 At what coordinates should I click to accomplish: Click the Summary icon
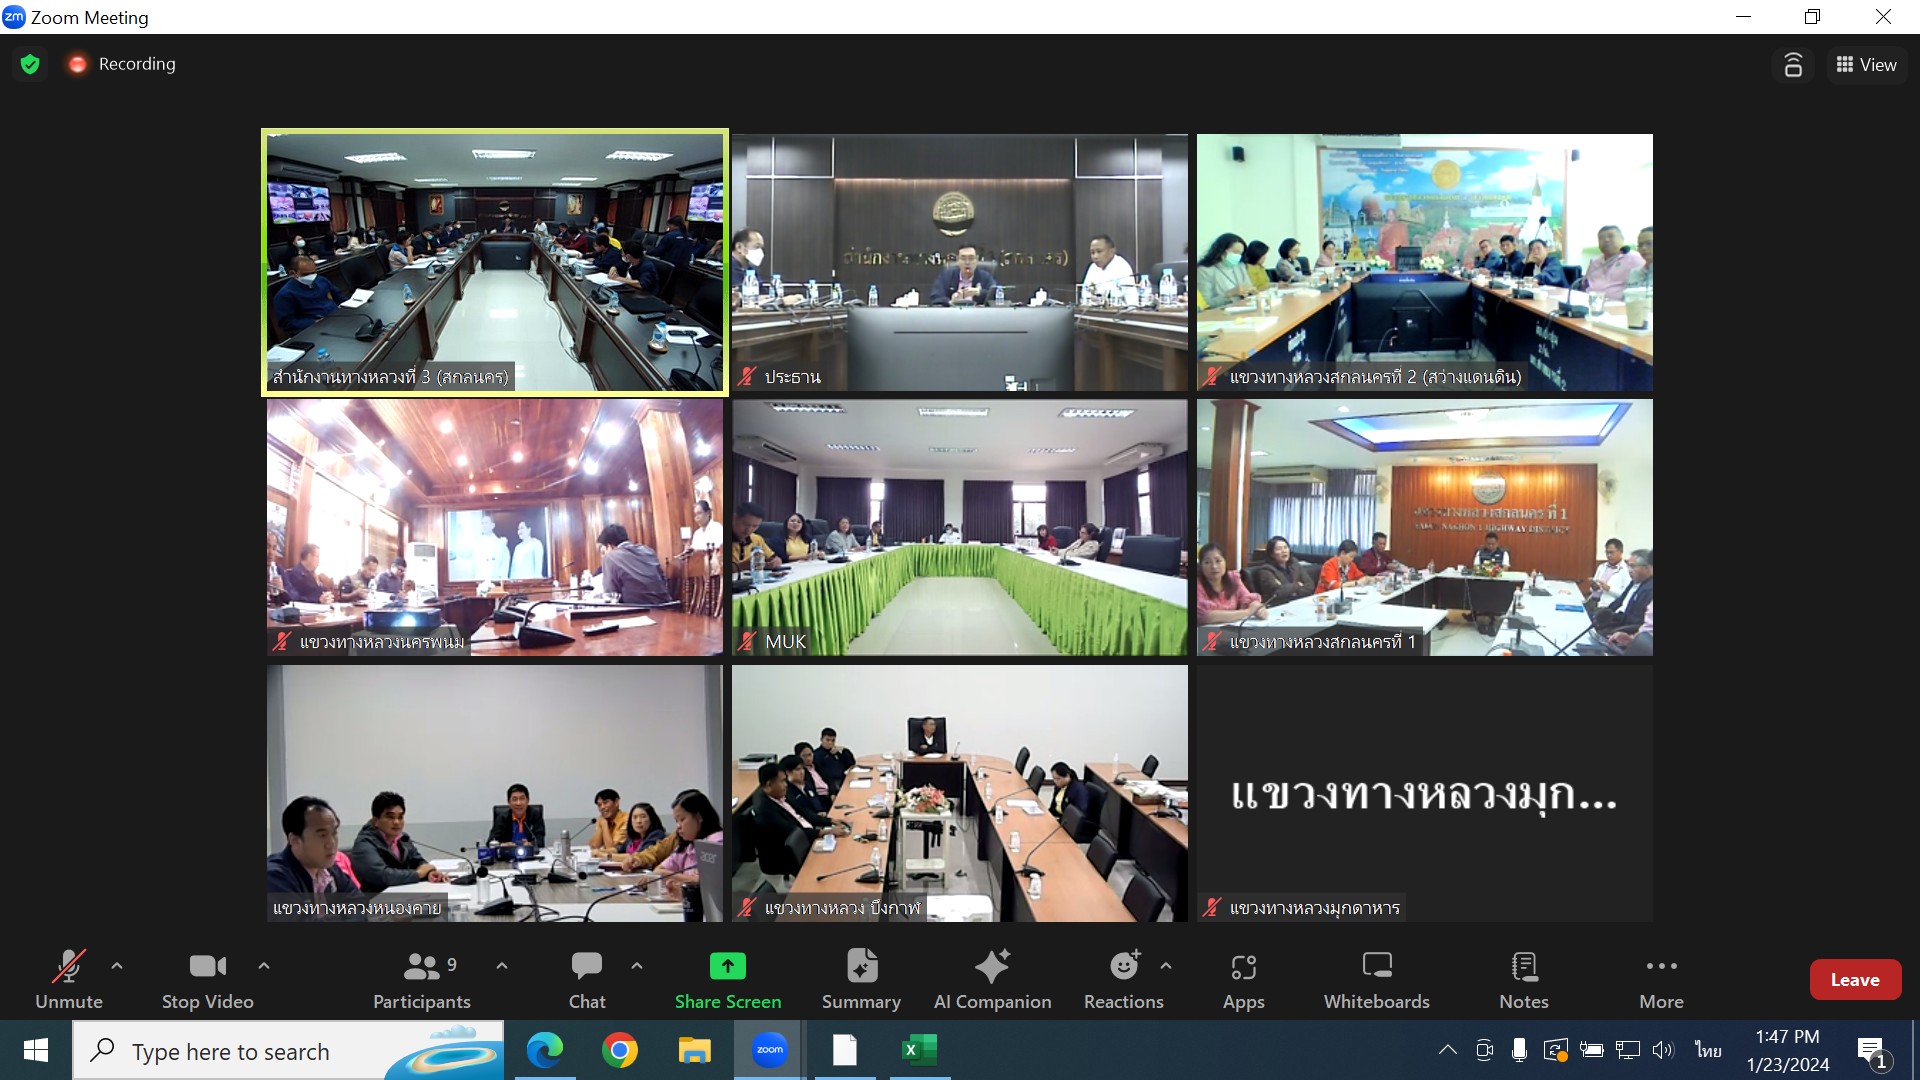[x=861, y=979]
